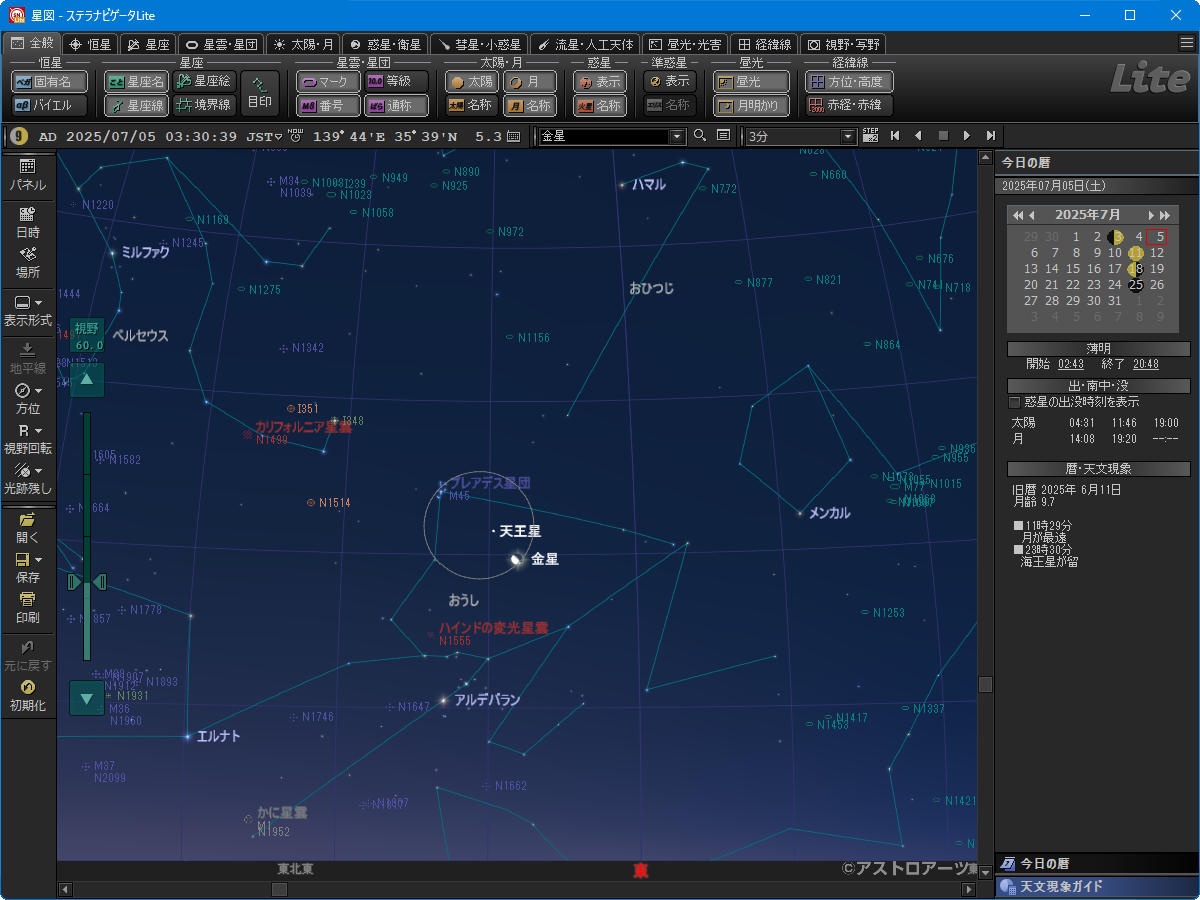Click the 開く open file icon

[x=27, y=520]
